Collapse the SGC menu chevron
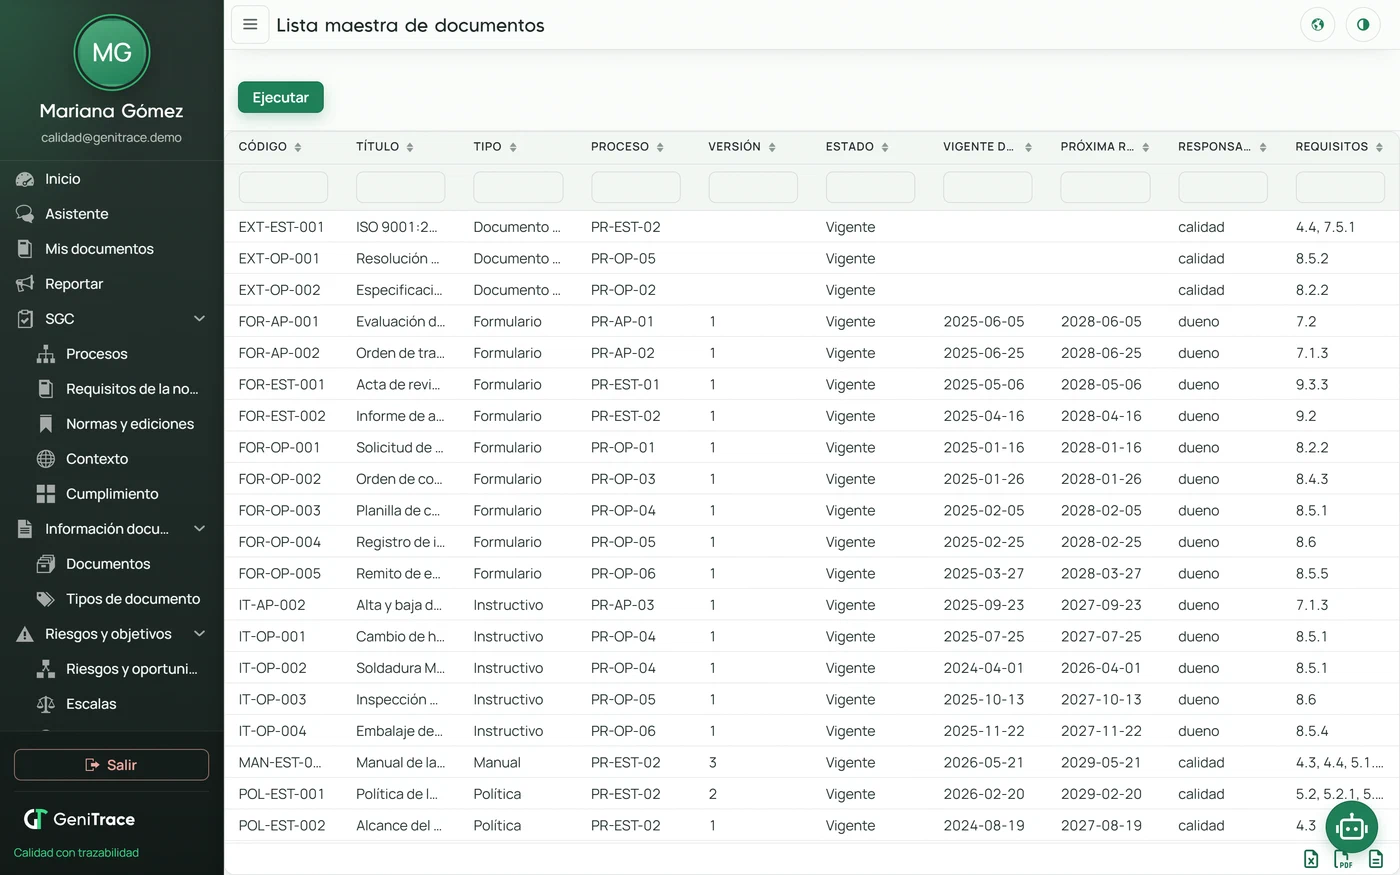The height and width of the screenshot is (875, 1400). [199, 319]
